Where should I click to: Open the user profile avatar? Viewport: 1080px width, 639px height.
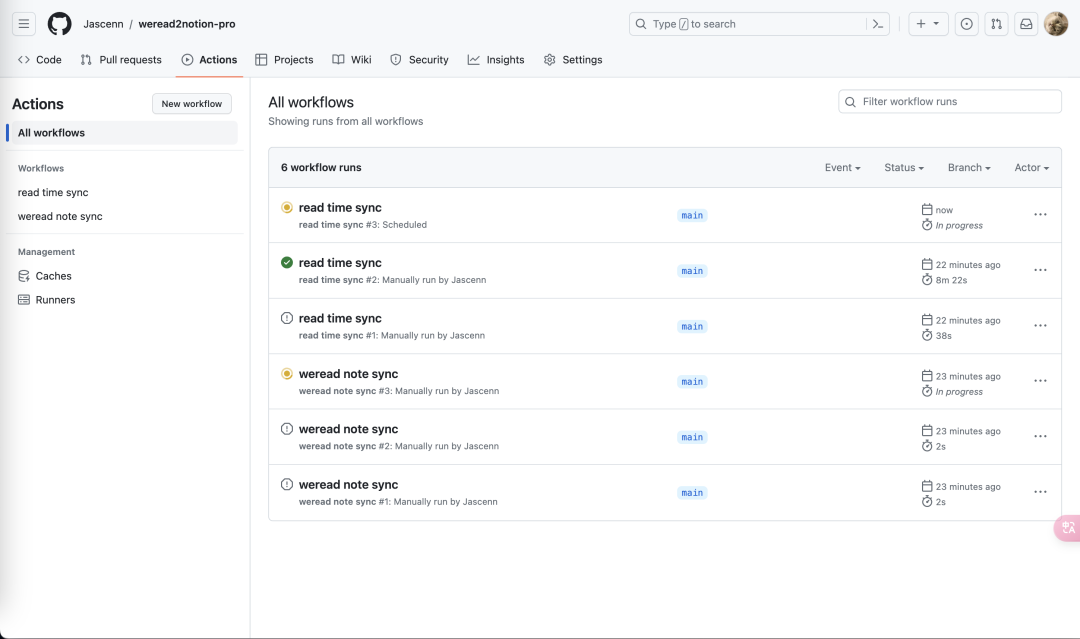[1056, 24]
